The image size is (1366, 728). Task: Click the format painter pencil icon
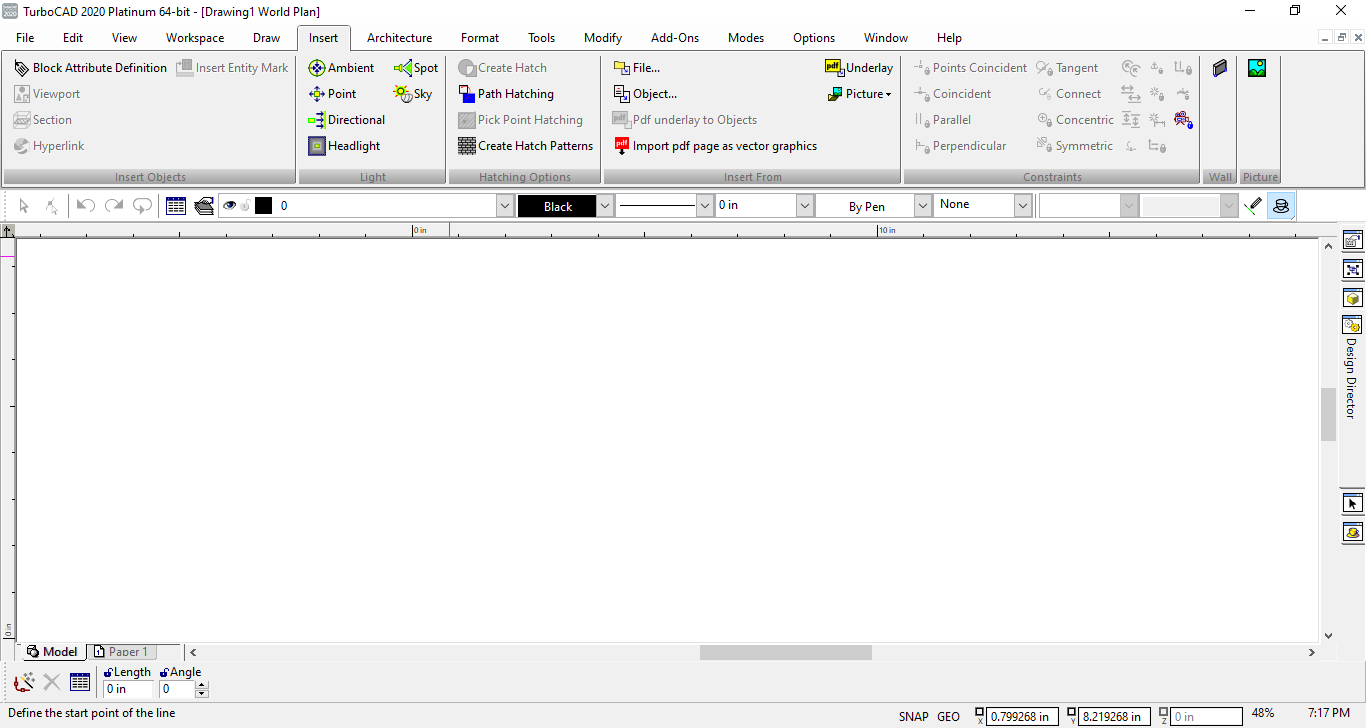pyautogui.click(x=1253, y=206)
